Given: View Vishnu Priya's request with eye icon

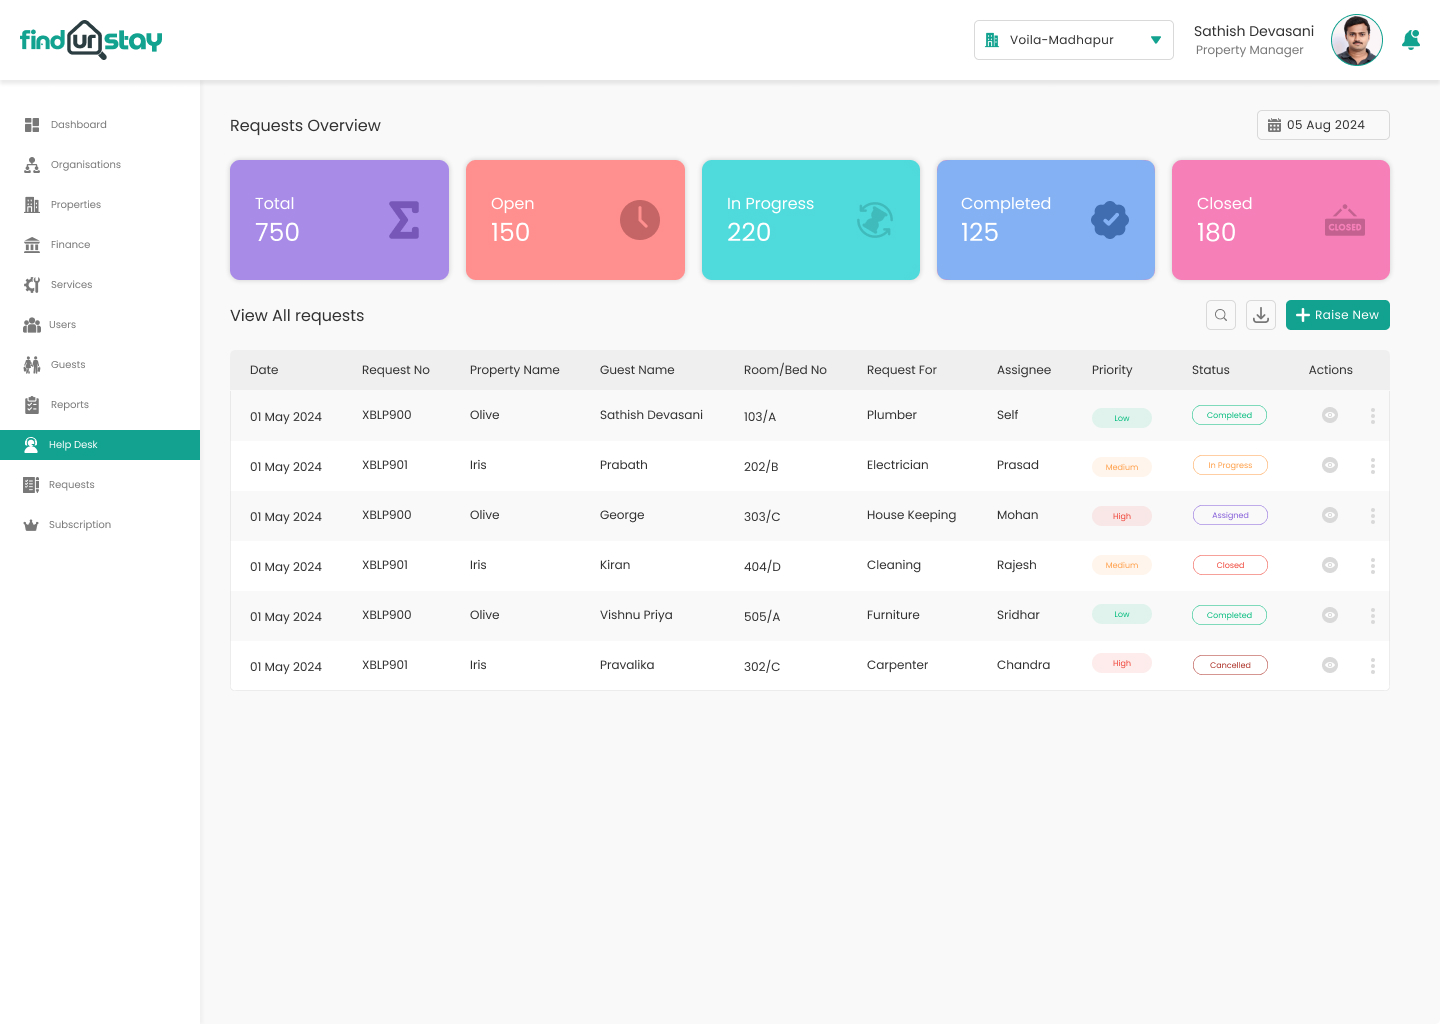Looking at the screenshot, I should 1330,615.
